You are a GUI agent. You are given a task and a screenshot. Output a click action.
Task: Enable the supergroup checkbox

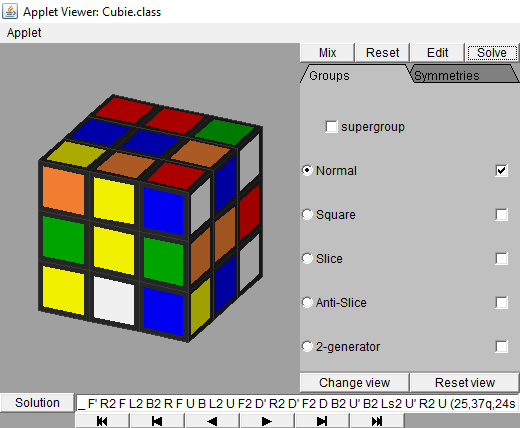click(x=331, y=127)
